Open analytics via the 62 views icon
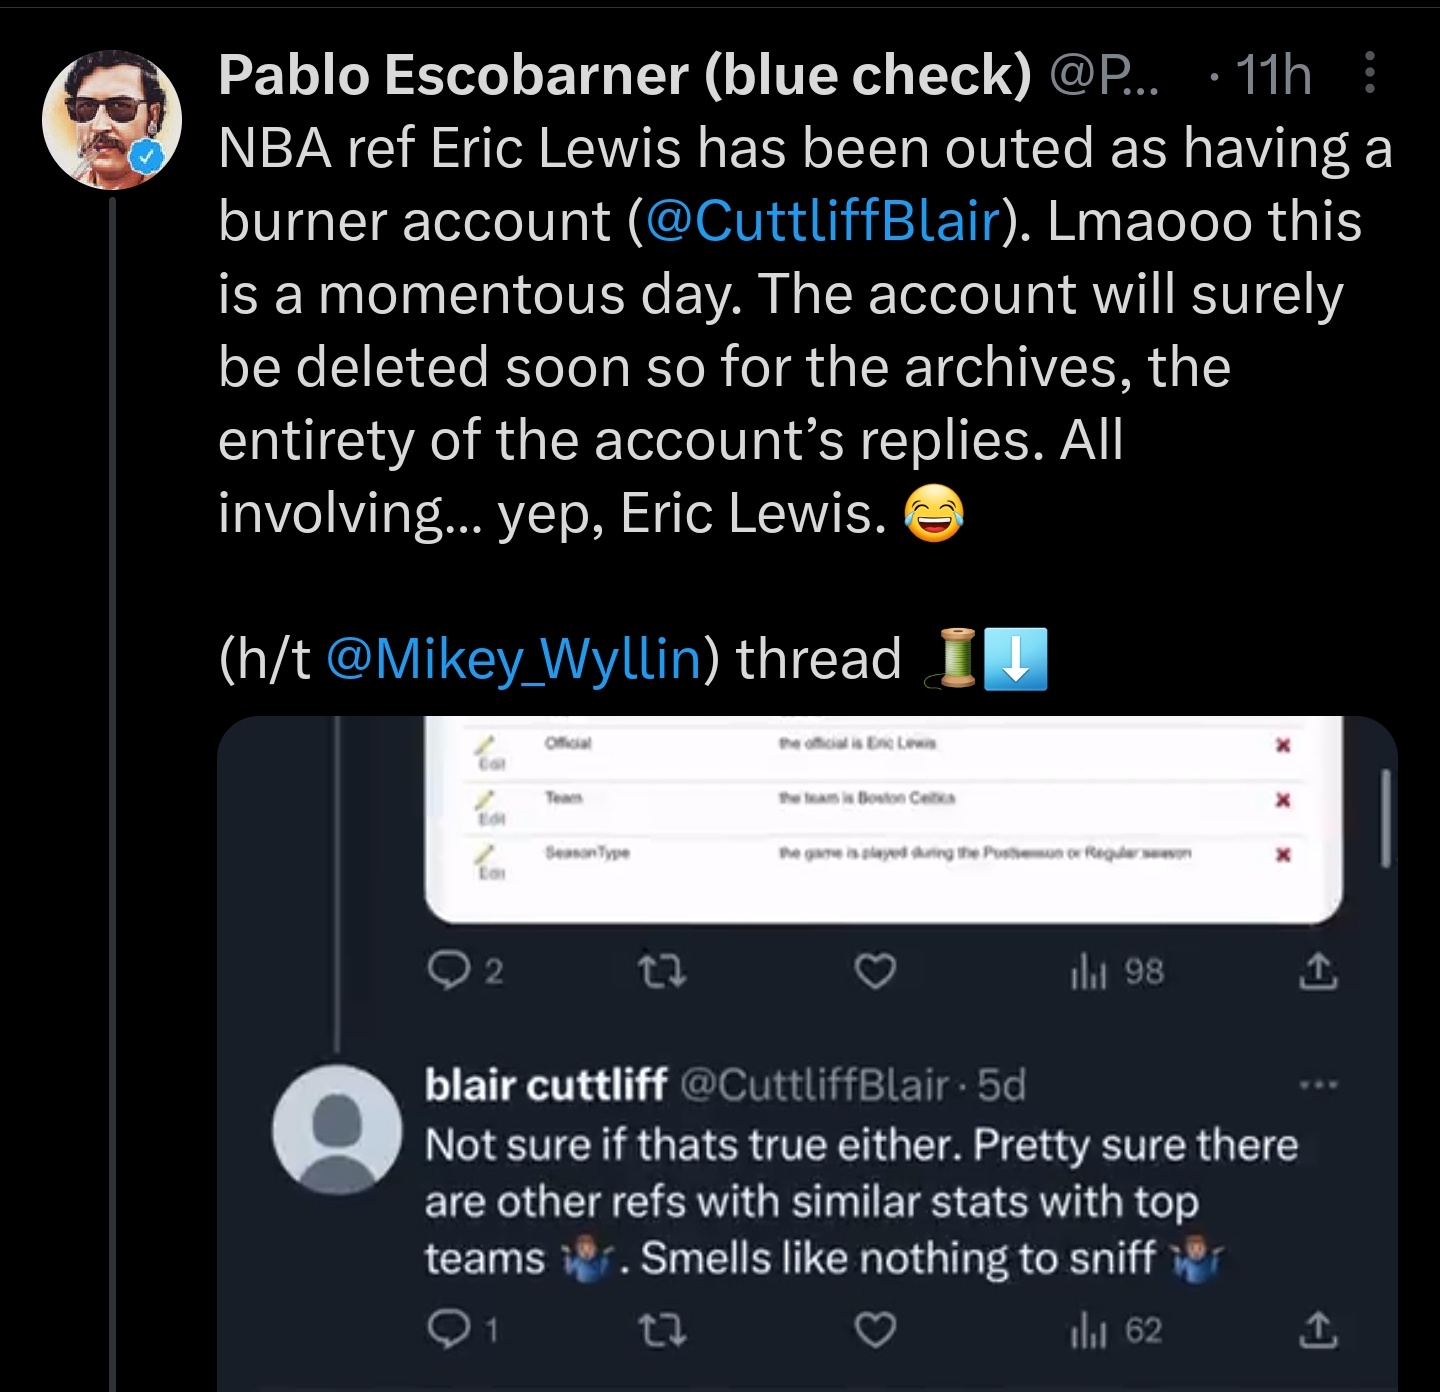1440x1392 pixels. [x=1087, y=1329]
